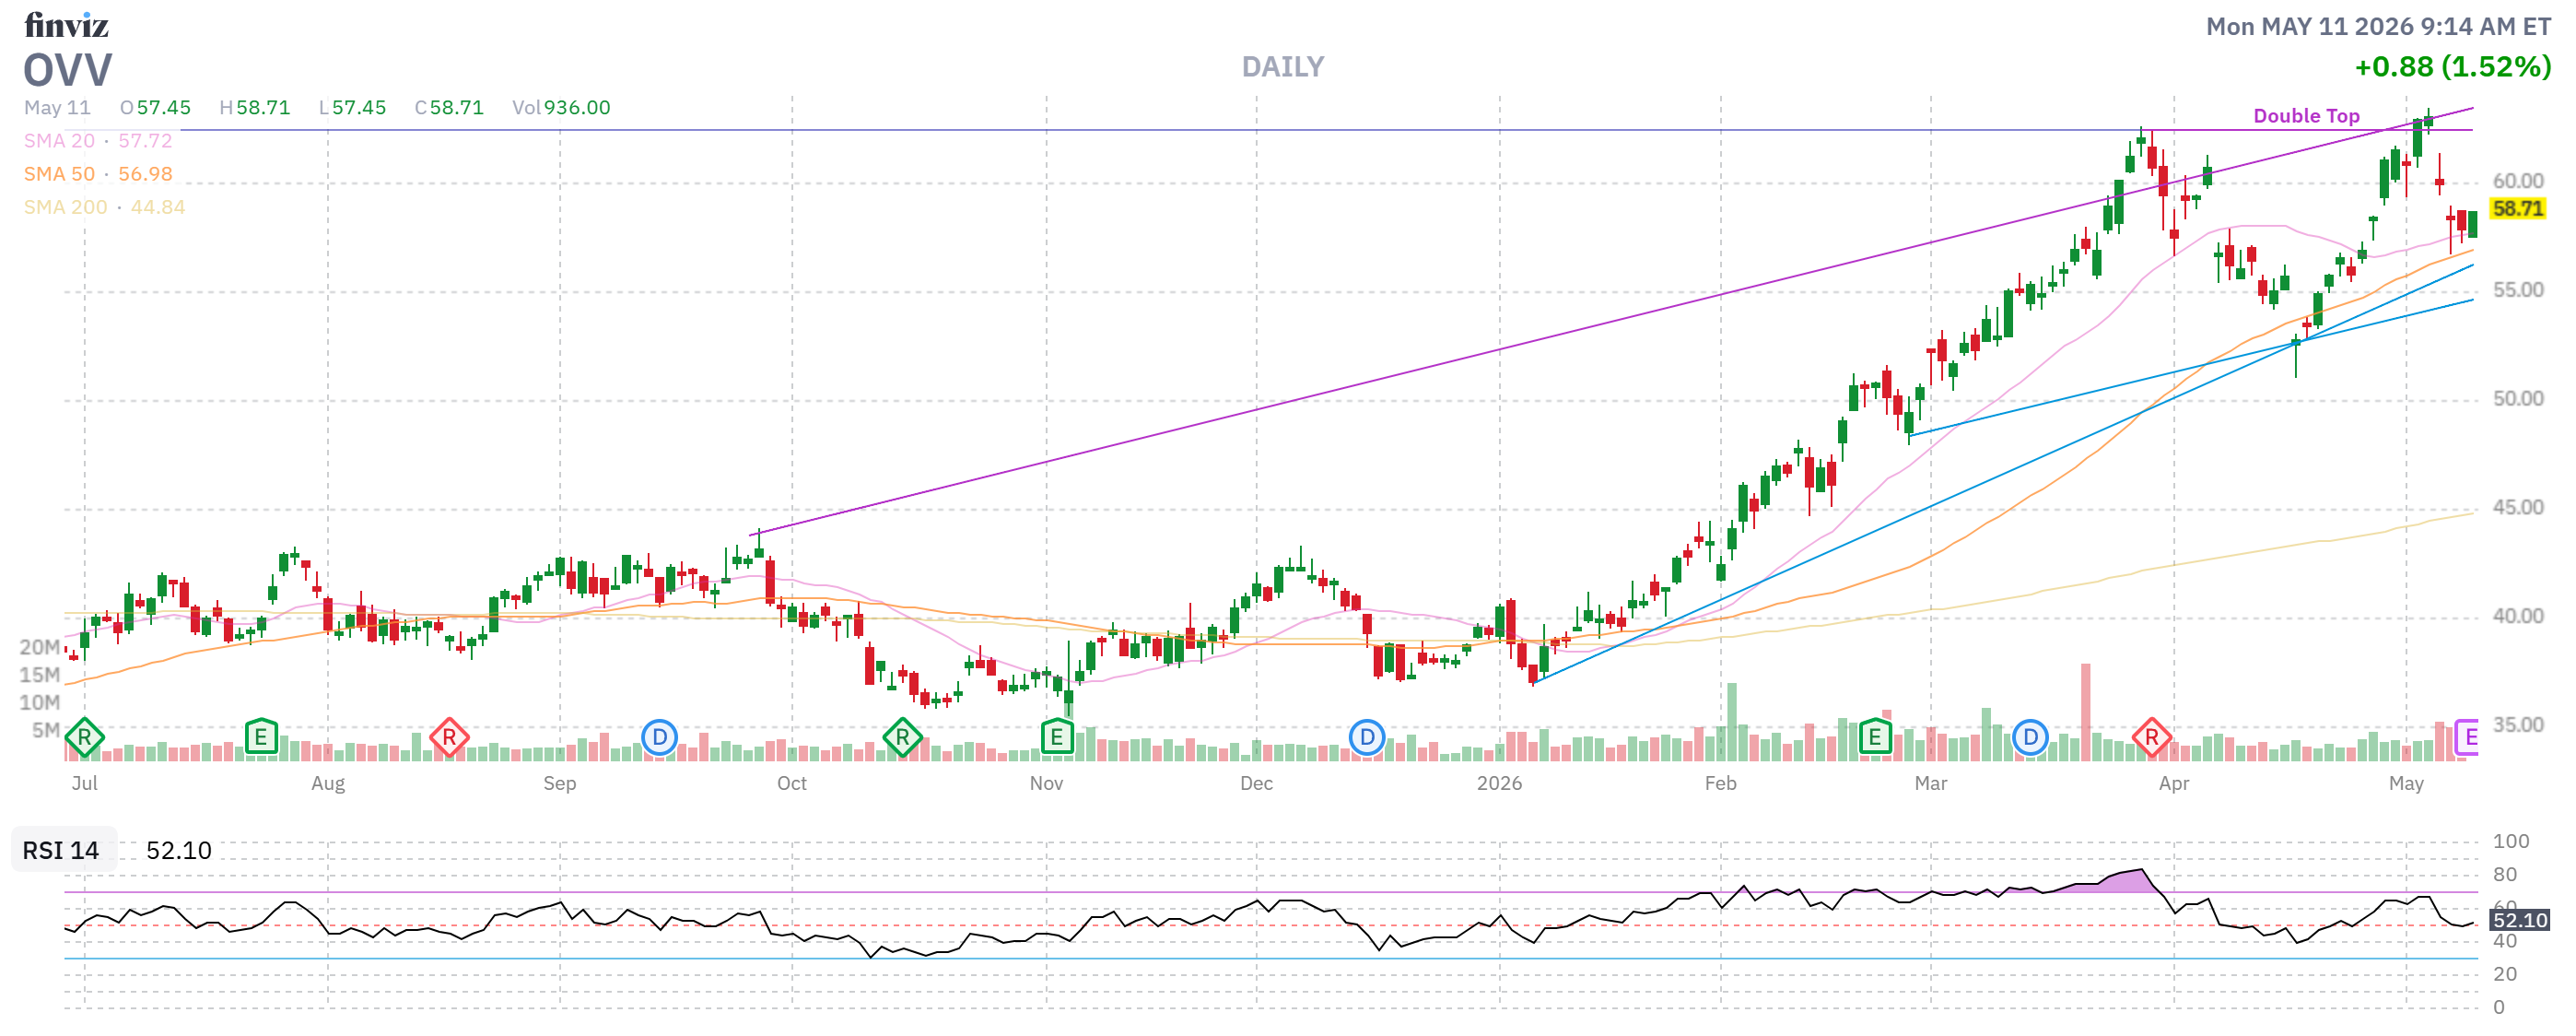Click the green E earnings marker in late February
The height and width of the screenshot is (1036, 2576).
[1875, 738]
